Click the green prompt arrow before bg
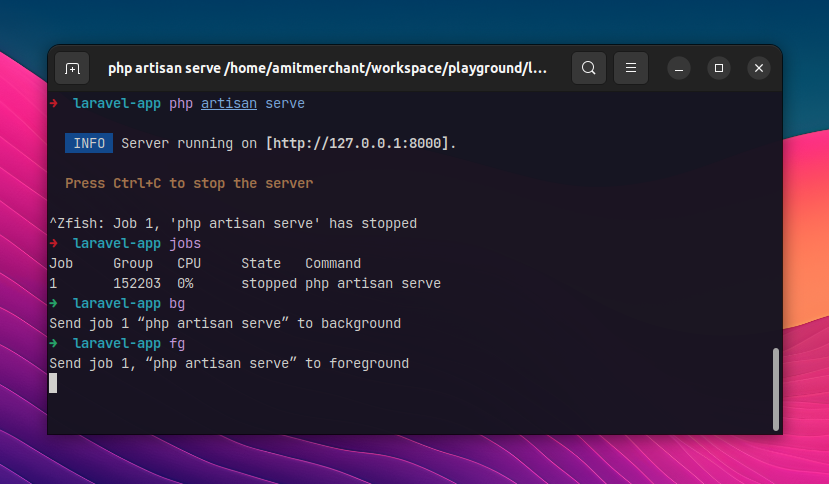Viewport: 829px width, 484px height. click(53, 304)
